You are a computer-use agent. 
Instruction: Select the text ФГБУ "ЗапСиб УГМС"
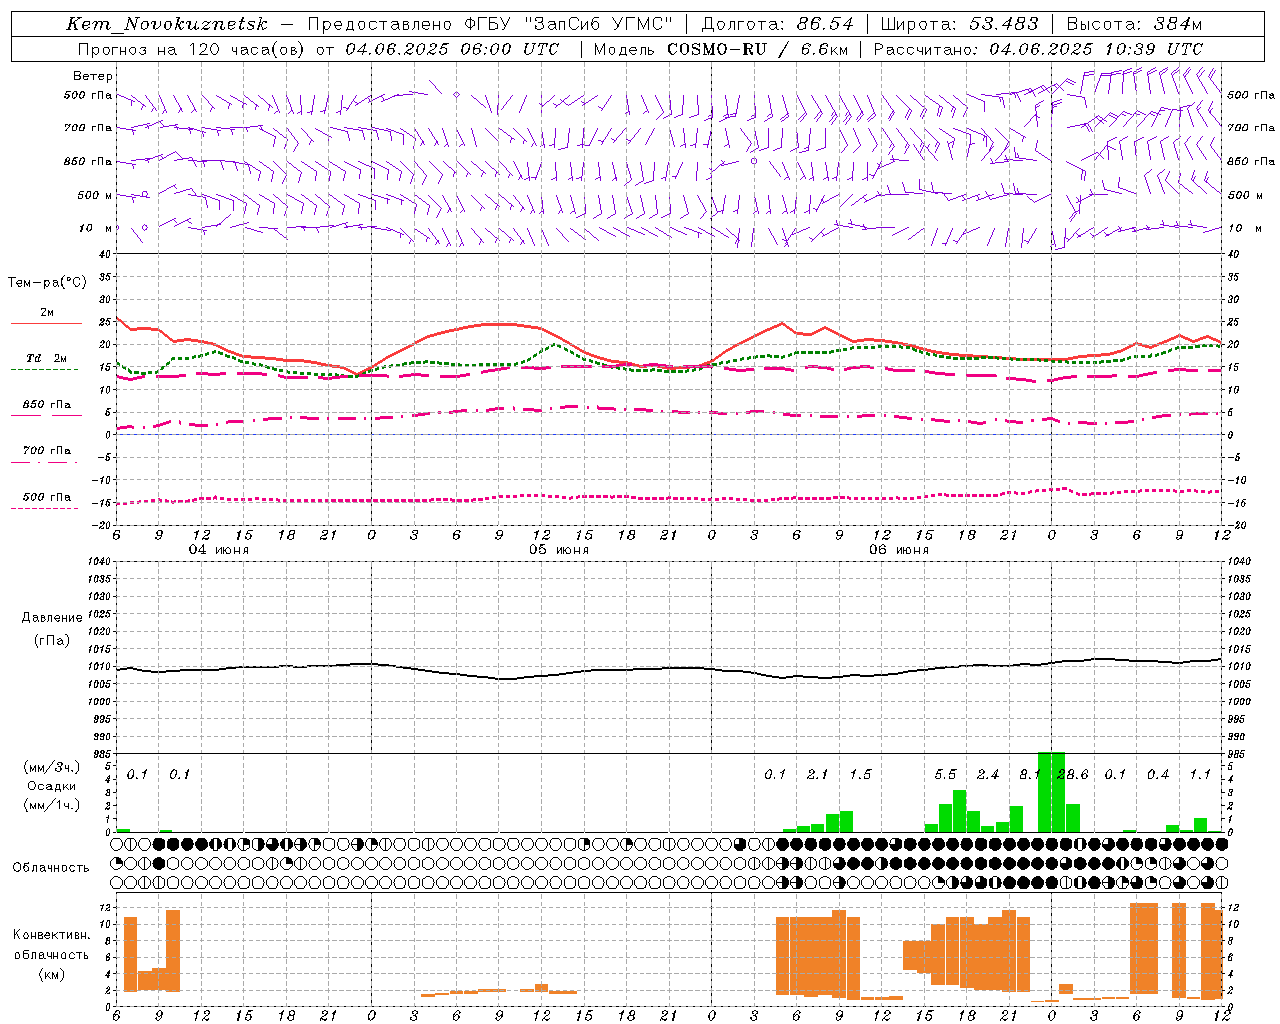click(x=569, y=24)
